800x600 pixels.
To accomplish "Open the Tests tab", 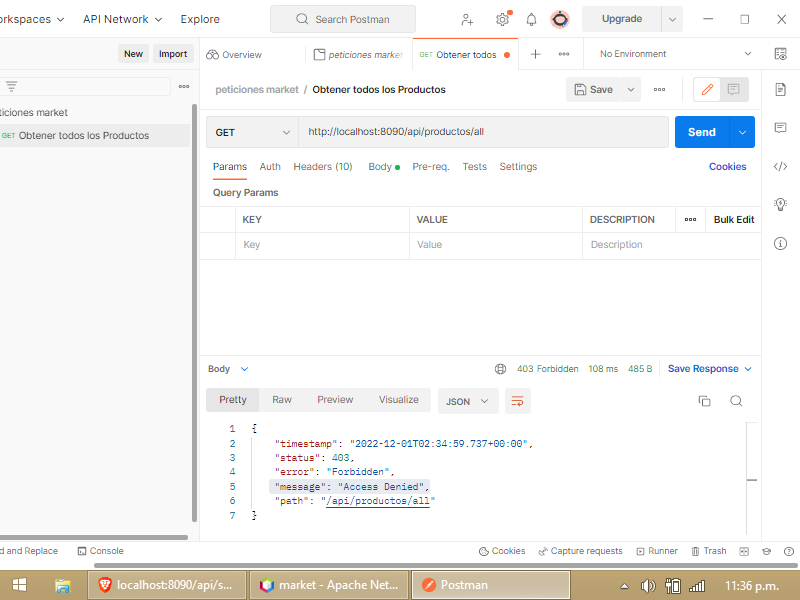I will (474, 167).
